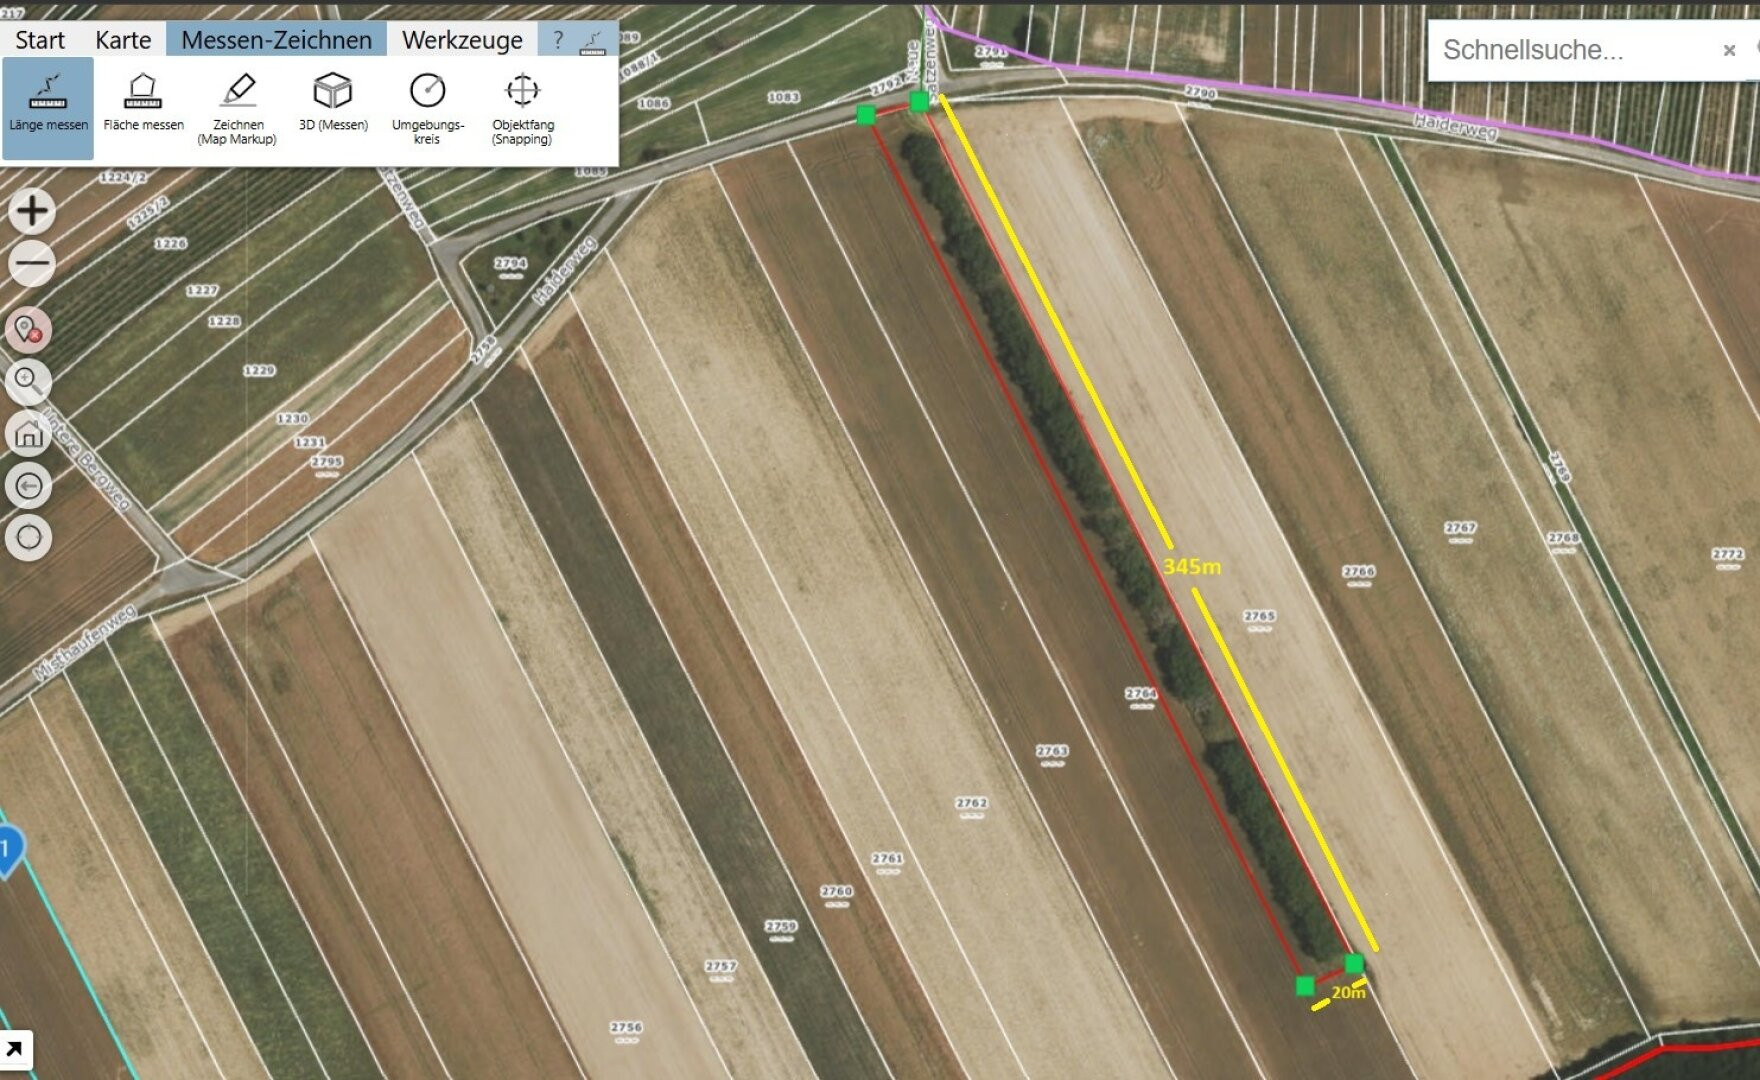Toggle Objektfang (Snapping)
The height and width of the screenshot is (1080, 1760).
523,108
